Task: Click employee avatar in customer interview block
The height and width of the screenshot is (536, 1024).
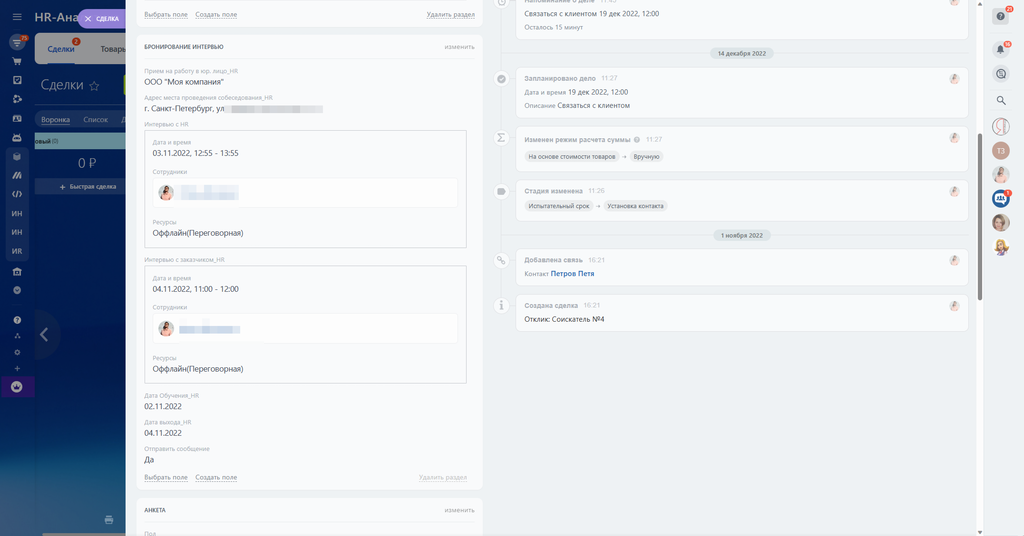Action: [x=166, y=328]
